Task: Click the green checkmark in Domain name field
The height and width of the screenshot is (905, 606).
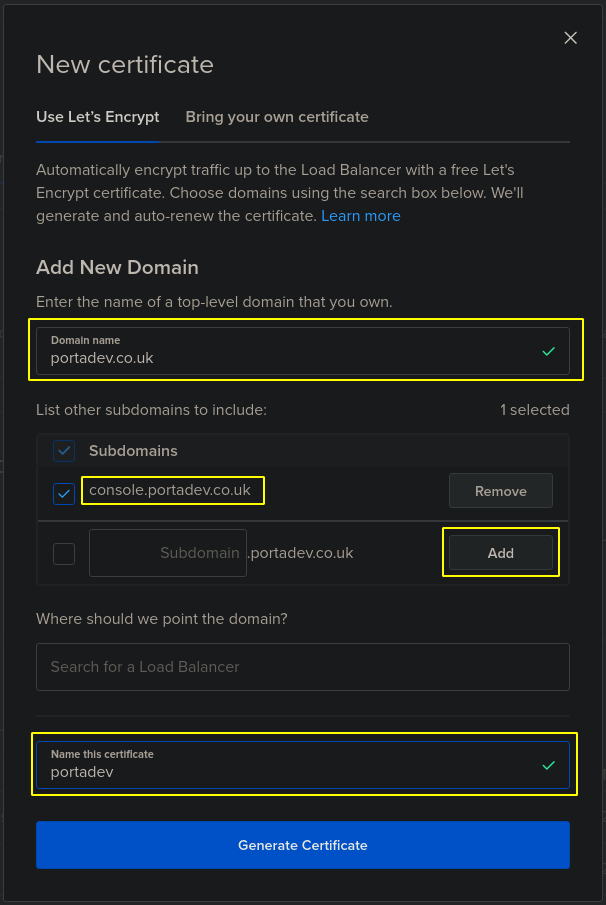Action: 548,351
